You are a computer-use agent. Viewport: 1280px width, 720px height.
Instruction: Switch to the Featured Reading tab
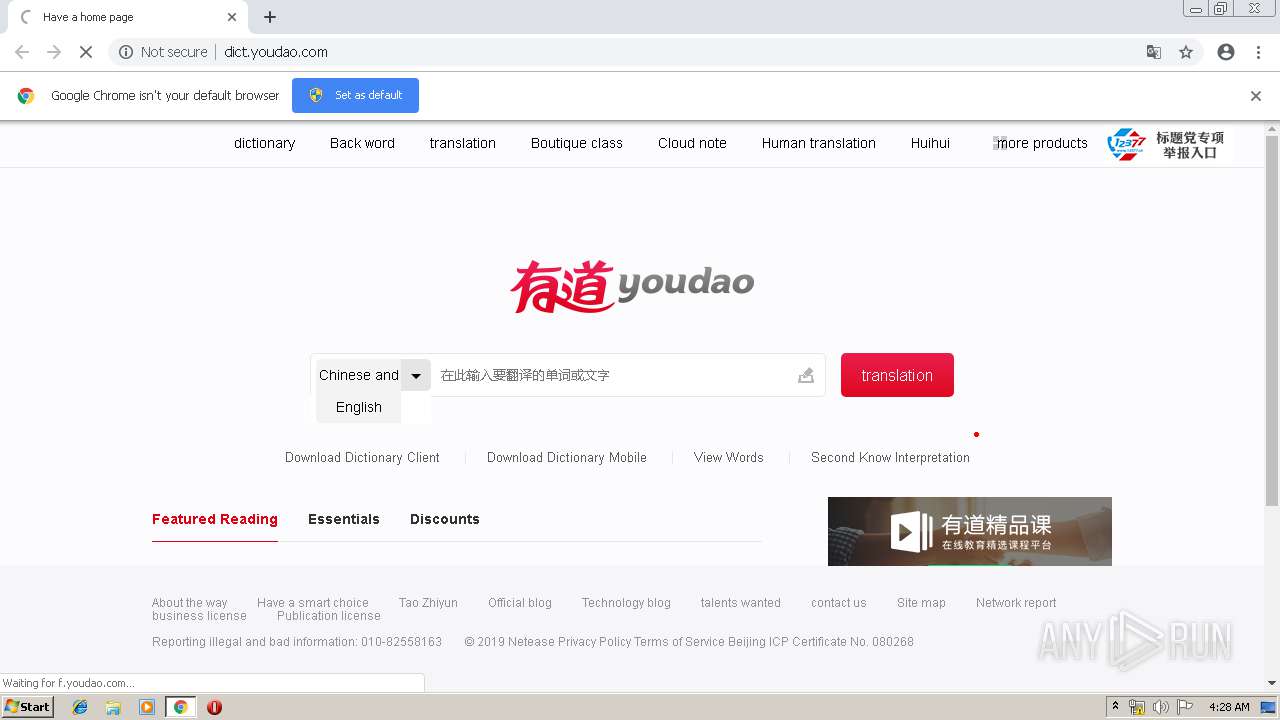(215, 519)
